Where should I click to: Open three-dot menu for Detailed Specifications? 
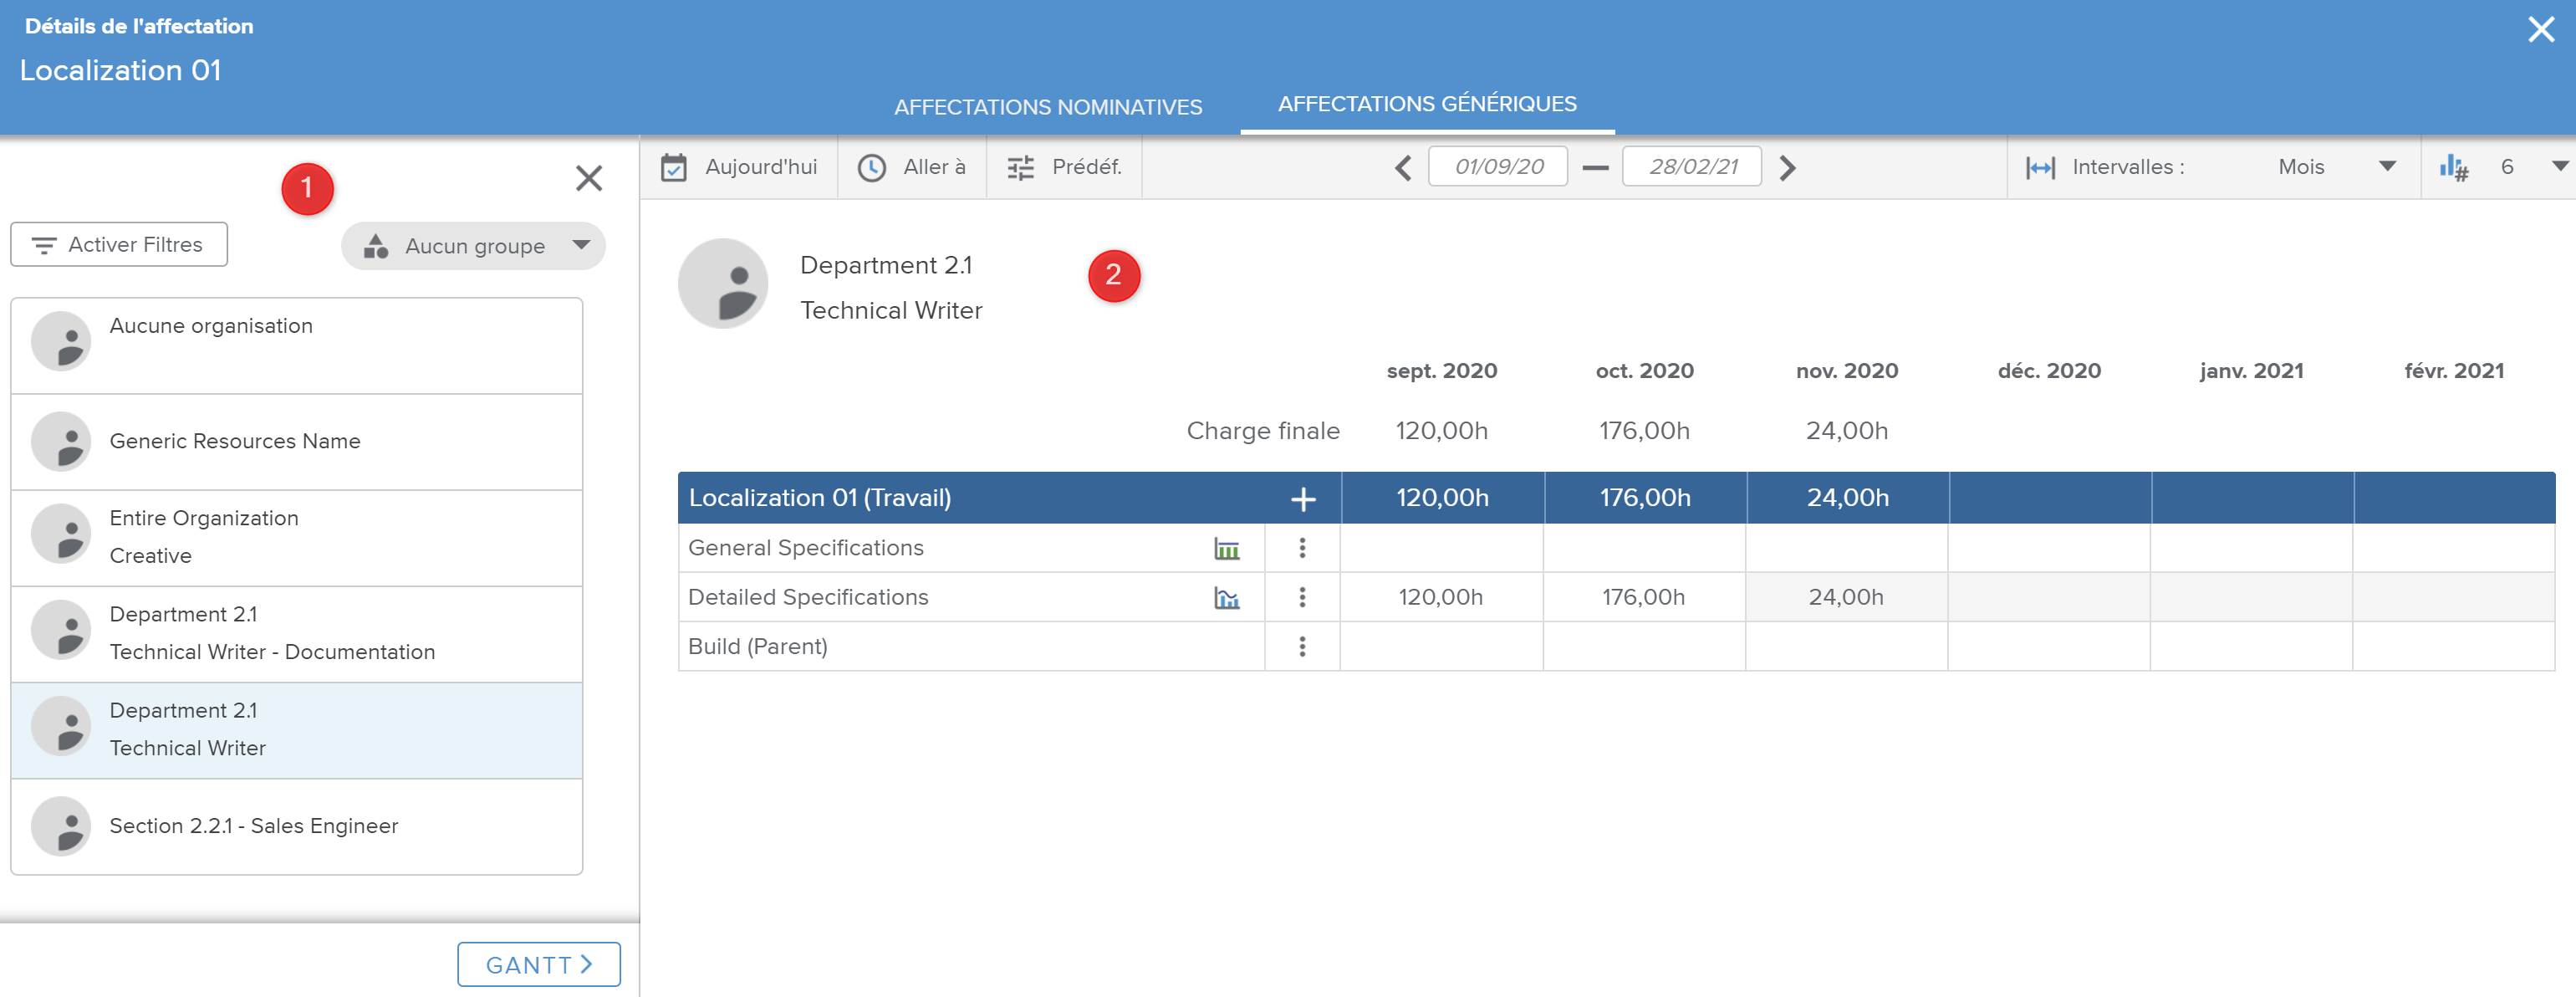click(1301, 598)
